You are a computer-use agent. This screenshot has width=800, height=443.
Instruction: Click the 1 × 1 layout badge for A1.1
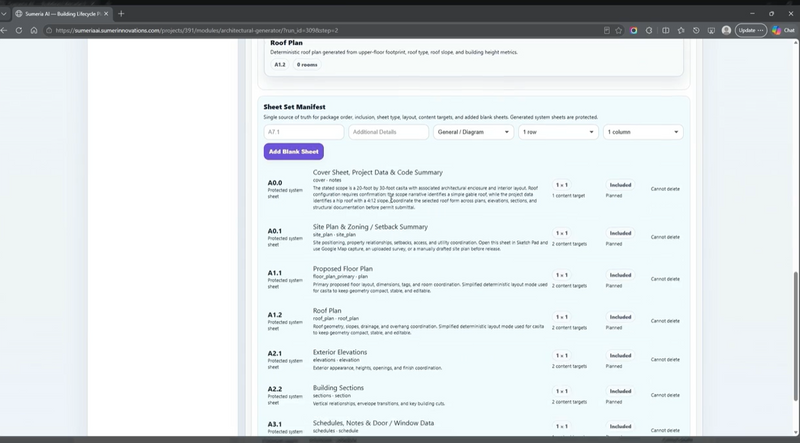point(561,275)
